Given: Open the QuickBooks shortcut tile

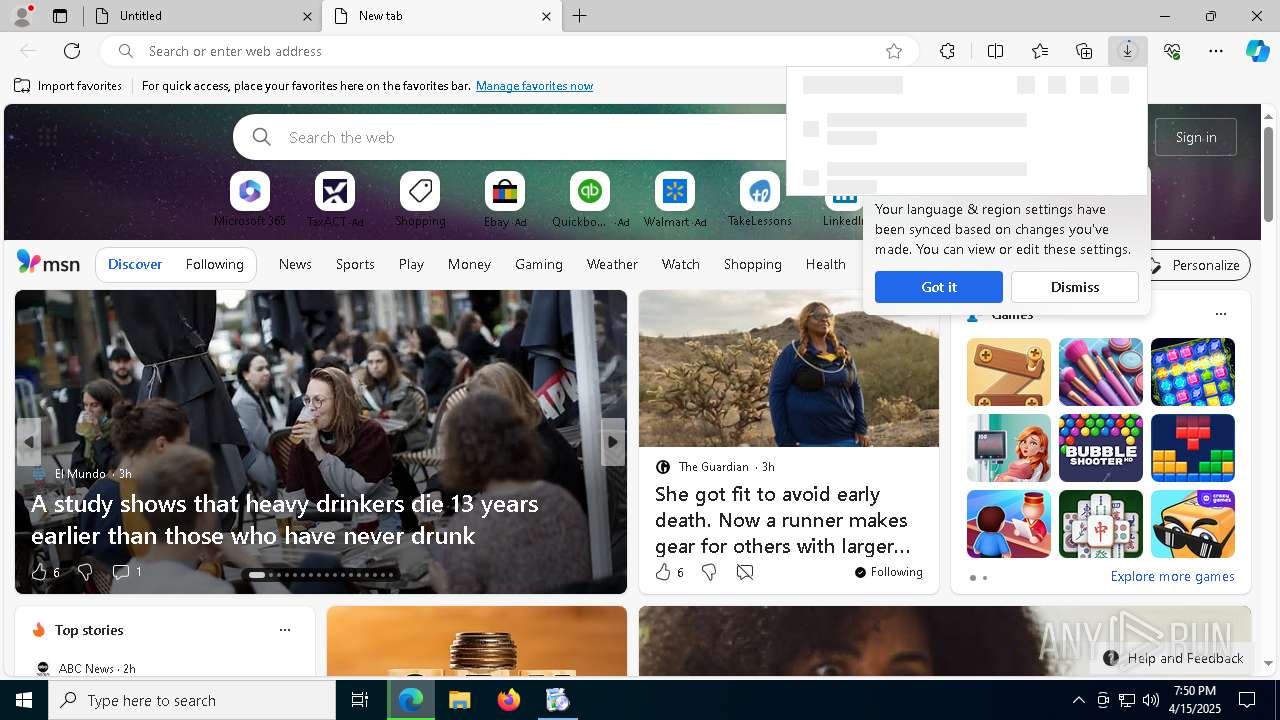Looking at the screenshot, I should (x=590, y=199).
